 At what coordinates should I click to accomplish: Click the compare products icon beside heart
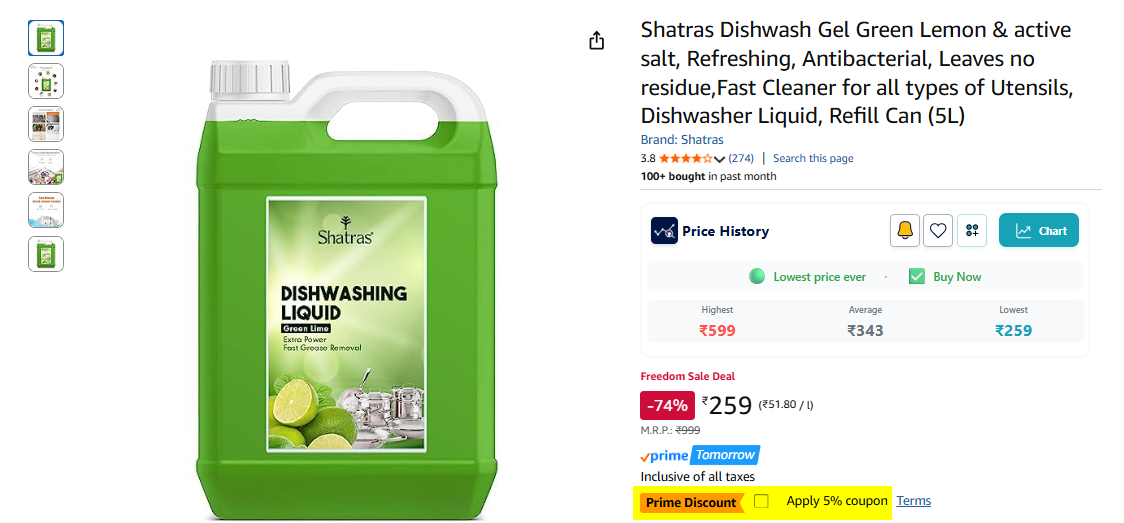tap(972, 231)
